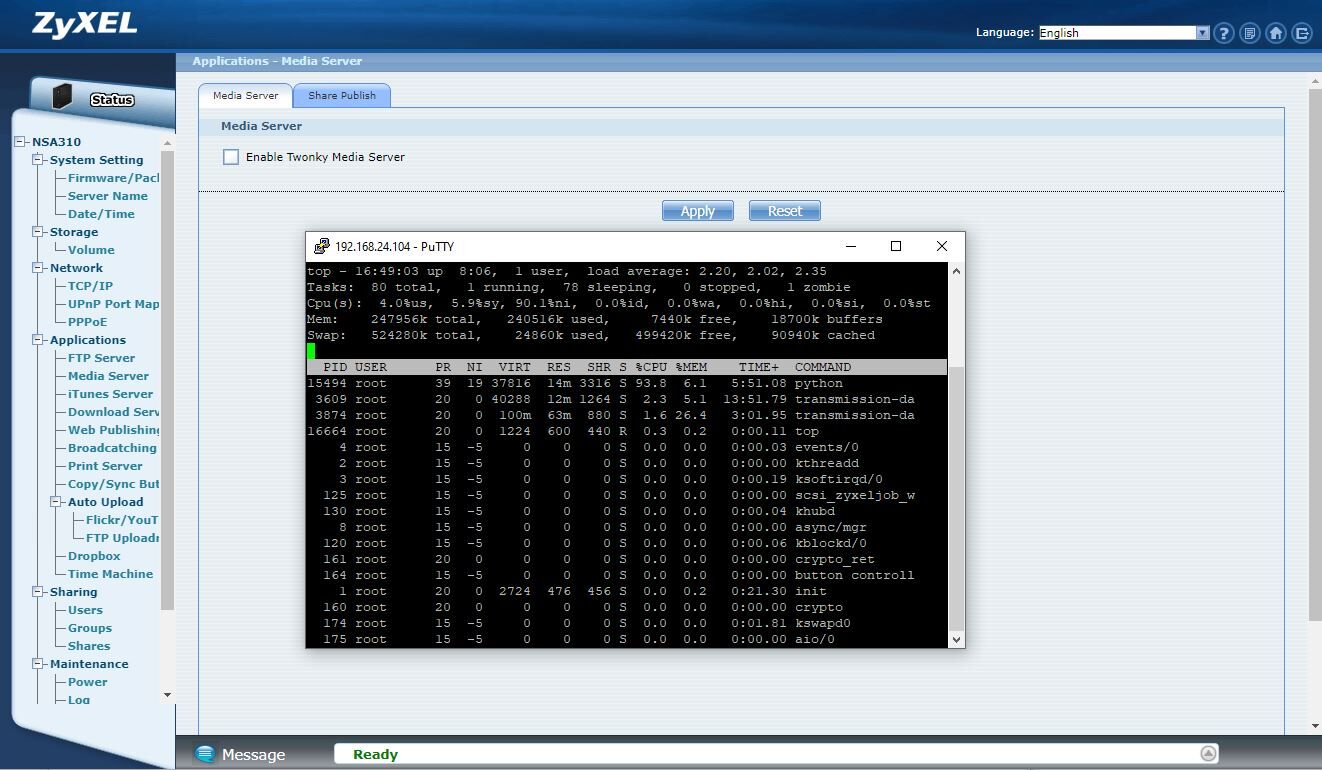Screen dimensions: 1322x770
Task: Open UPnP Port Mapping item
Action: 113,304
